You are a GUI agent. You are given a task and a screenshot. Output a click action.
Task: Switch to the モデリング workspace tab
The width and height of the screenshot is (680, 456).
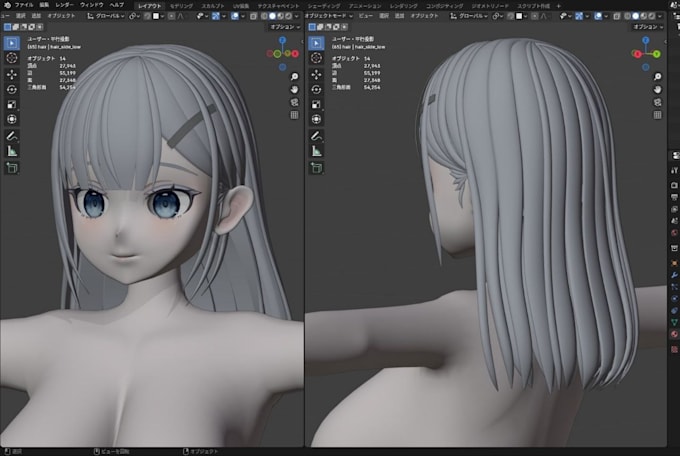click(181, 6)
